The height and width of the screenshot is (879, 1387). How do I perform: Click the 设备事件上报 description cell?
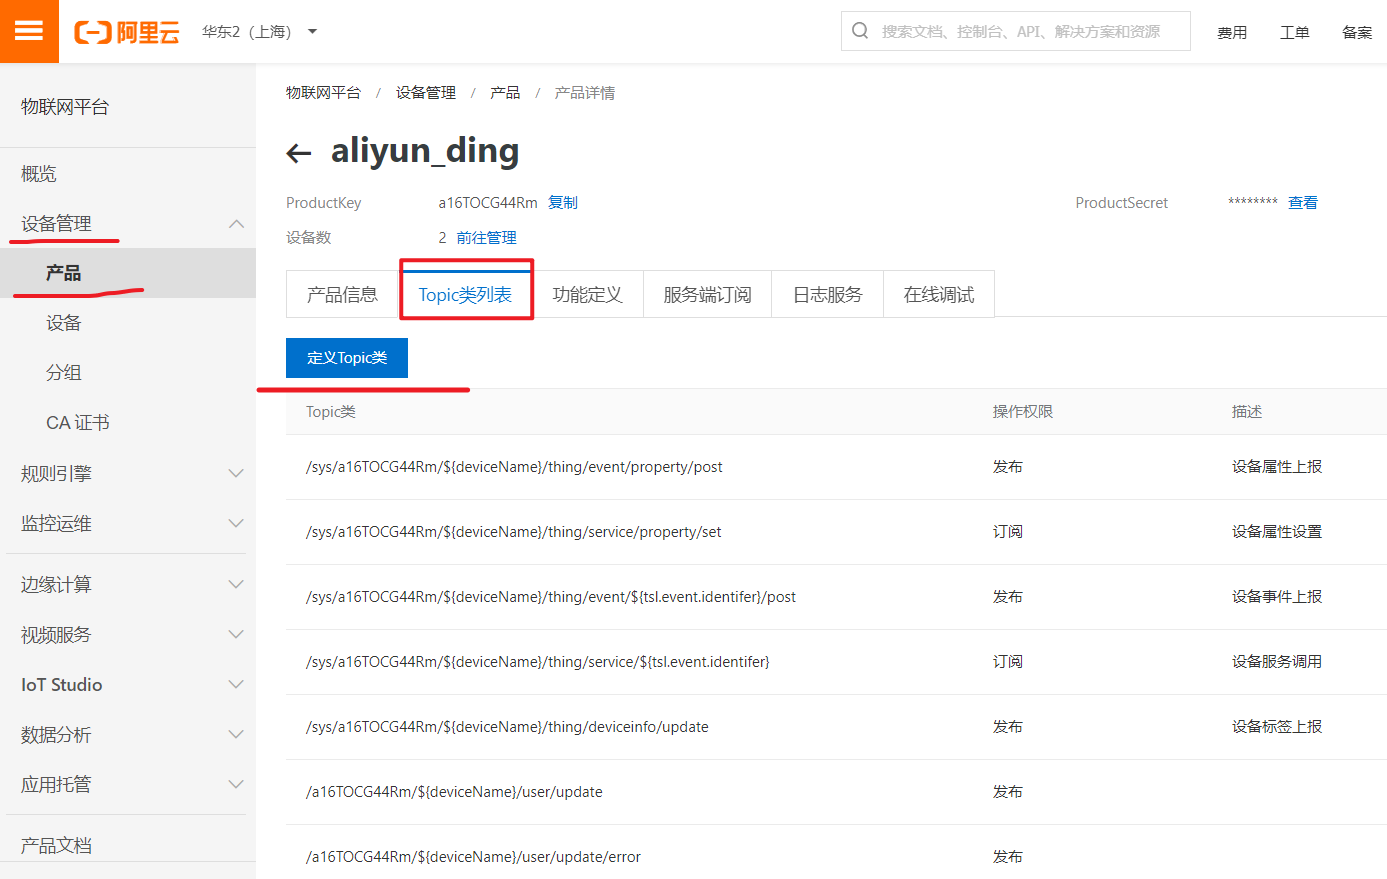click(x=1277, y=597)
